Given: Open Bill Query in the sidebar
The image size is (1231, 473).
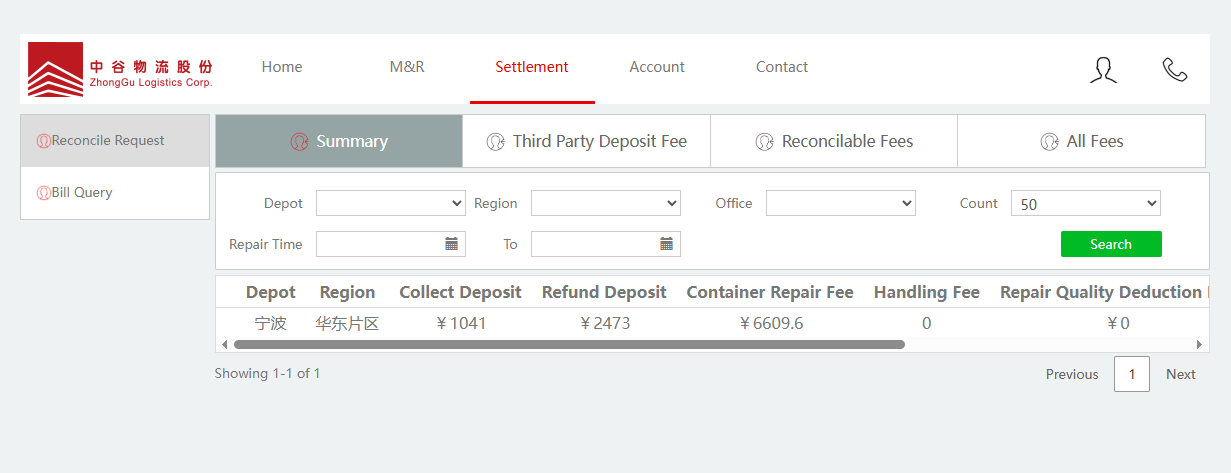Looking at the screenshot, I should [82, 192].
